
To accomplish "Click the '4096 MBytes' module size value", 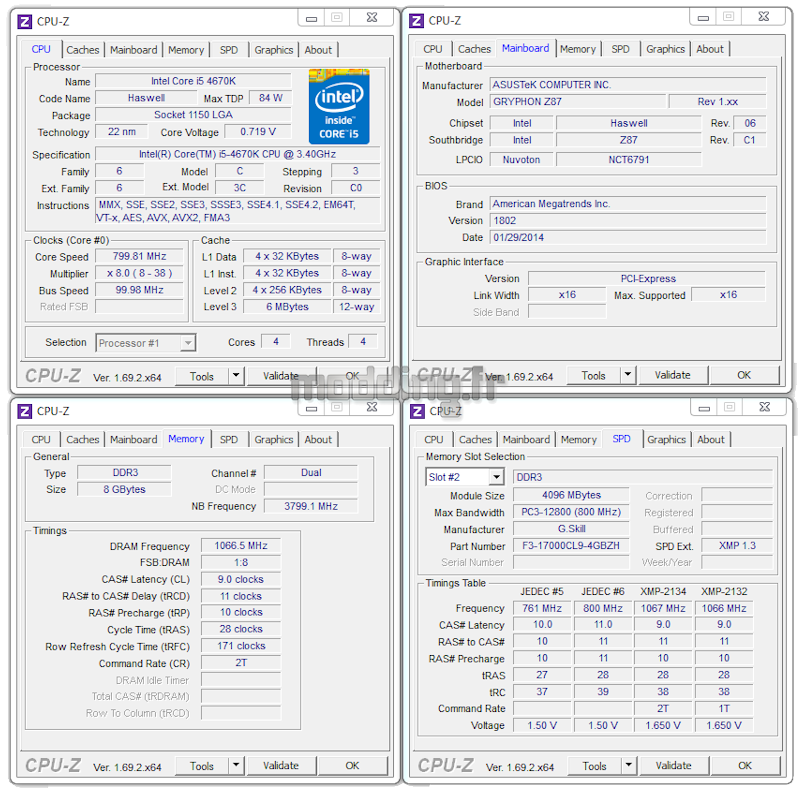I will point(571,495).
